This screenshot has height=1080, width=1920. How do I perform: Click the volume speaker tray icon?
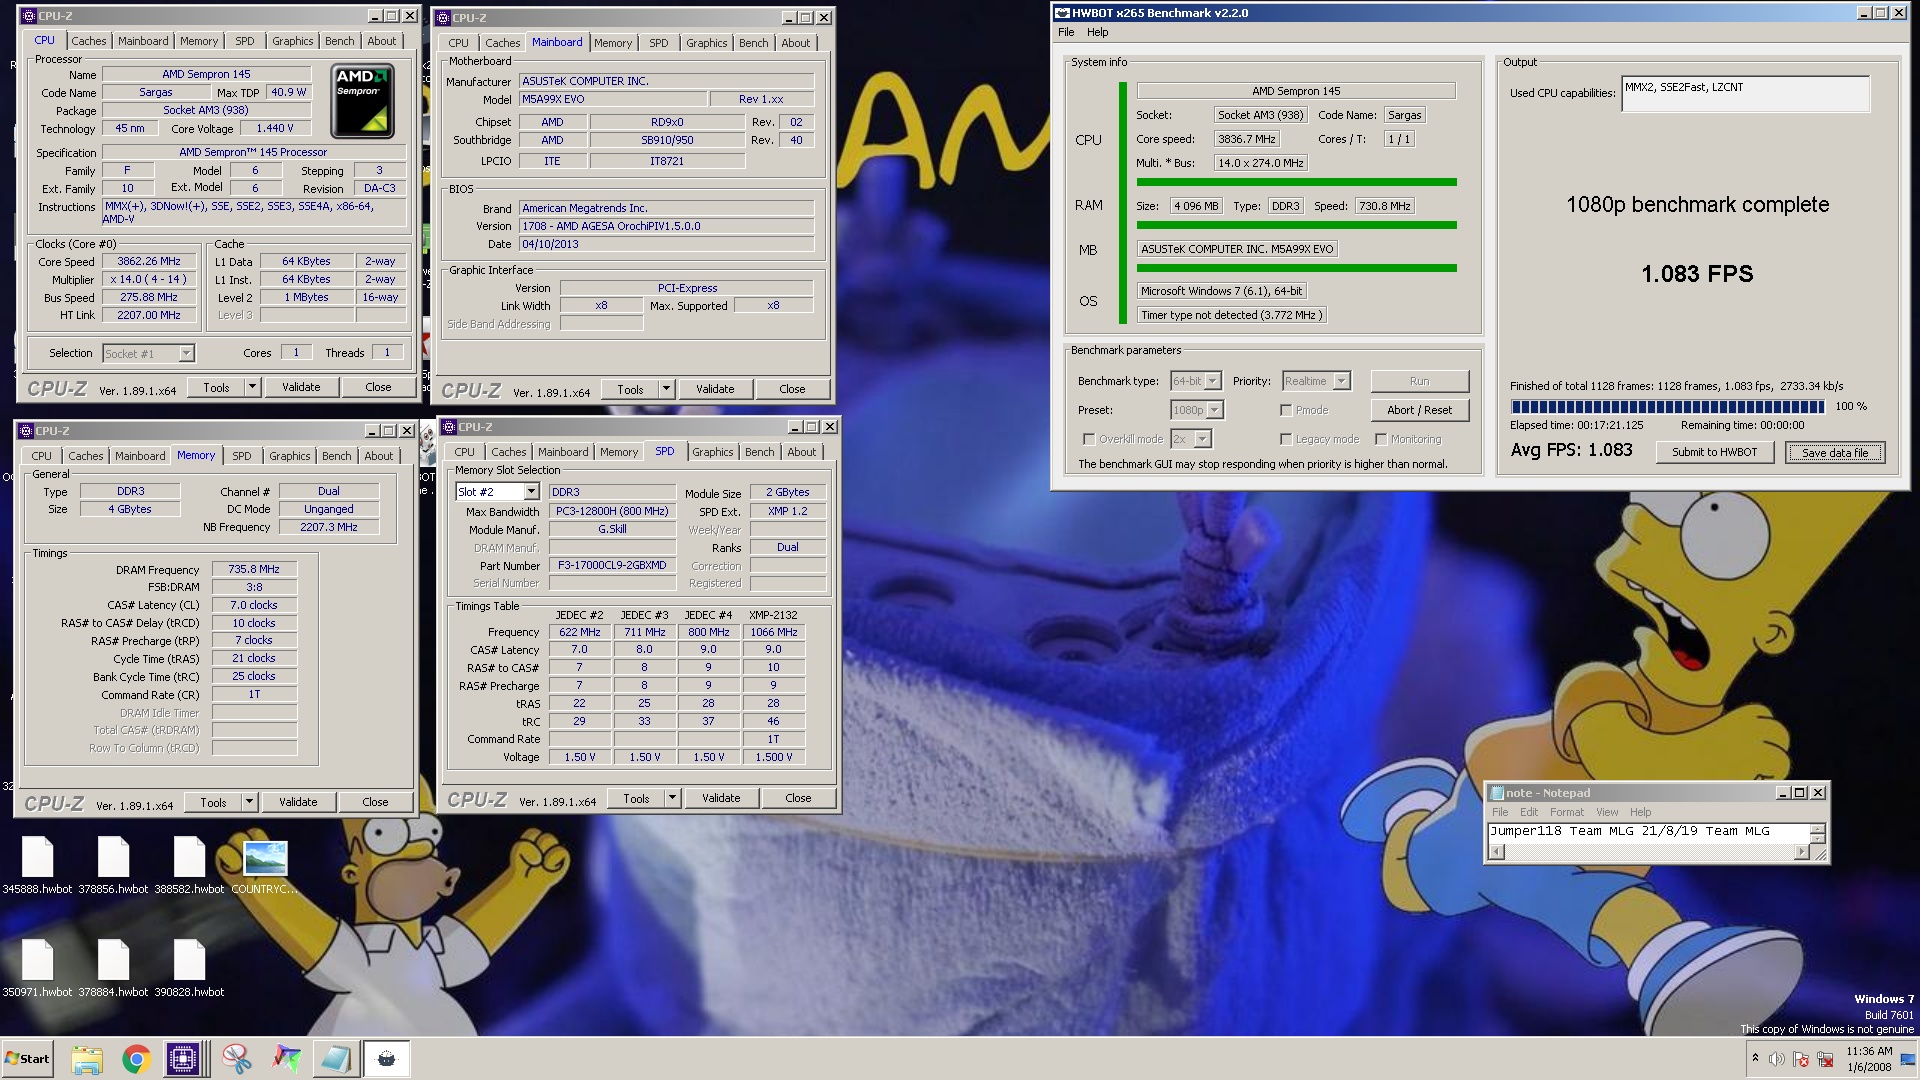click(1776, 1059)
